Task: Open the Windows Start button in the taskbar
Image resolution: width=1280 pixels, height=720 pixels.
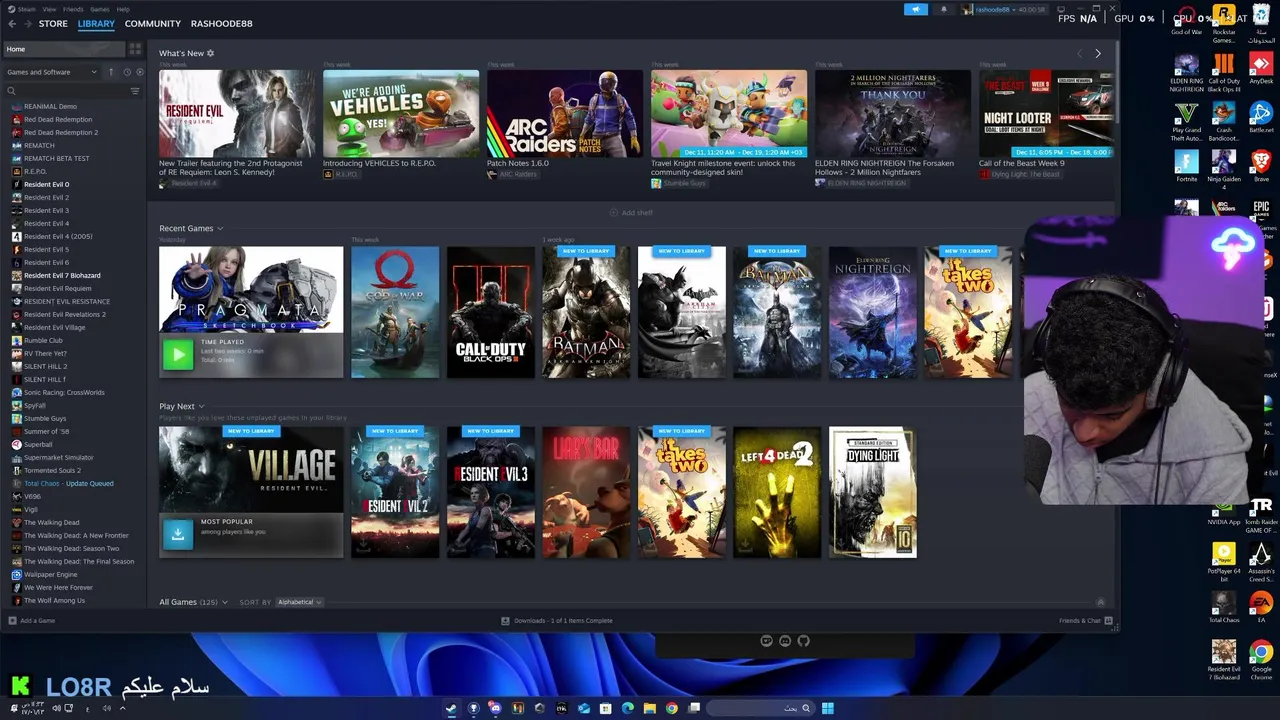Action: click(827, 708)
